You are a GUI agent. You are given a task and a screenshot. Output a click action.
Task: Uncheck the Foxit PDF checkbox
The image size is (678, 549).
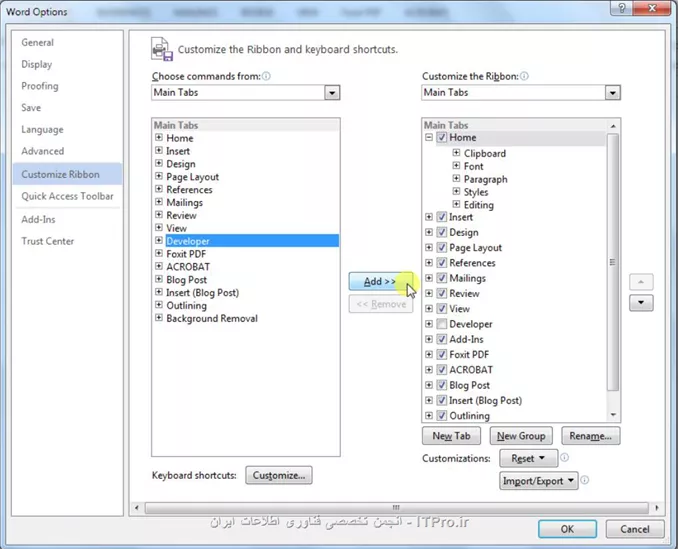pyautogui.click(x=441, y=354)
